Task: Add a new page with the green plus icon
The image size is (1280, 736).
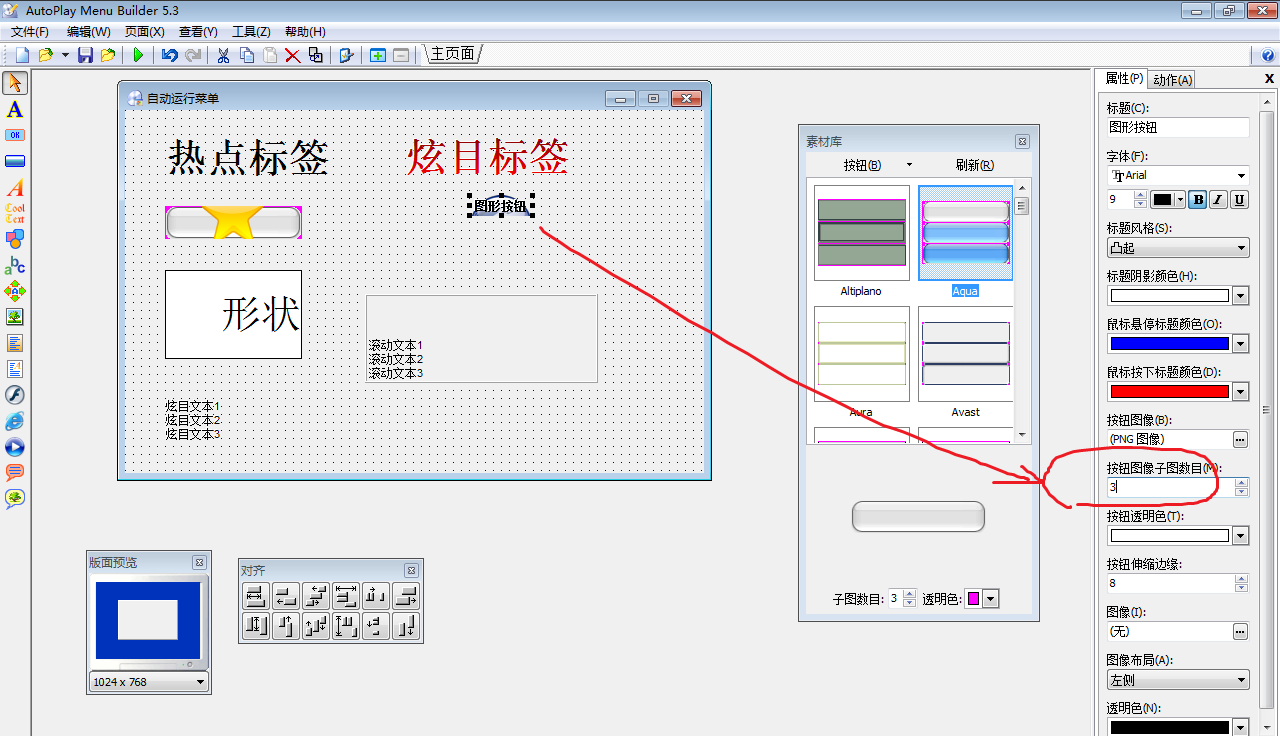Action: pyautogui.click(x=378, y=55)
